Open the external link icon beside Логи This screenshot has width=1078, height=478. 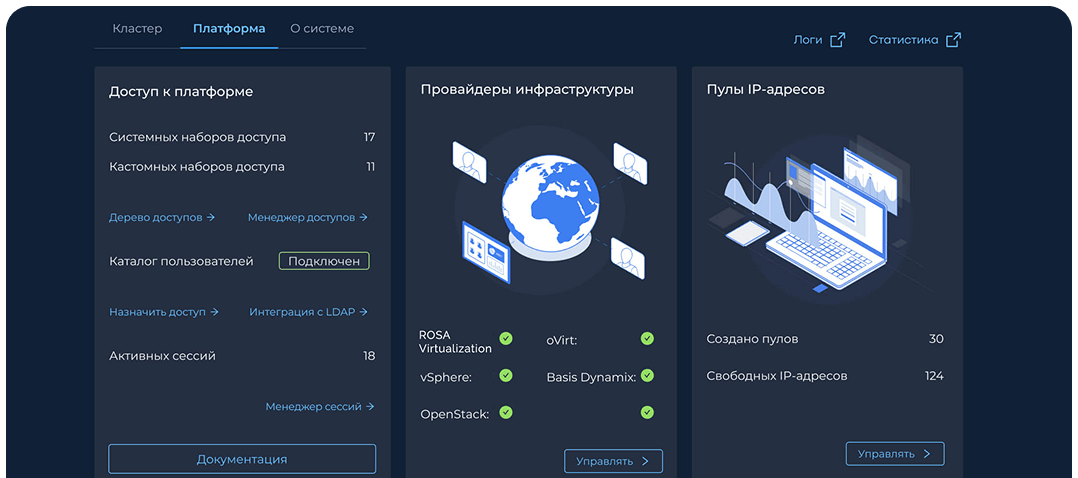tap(837, 40)
